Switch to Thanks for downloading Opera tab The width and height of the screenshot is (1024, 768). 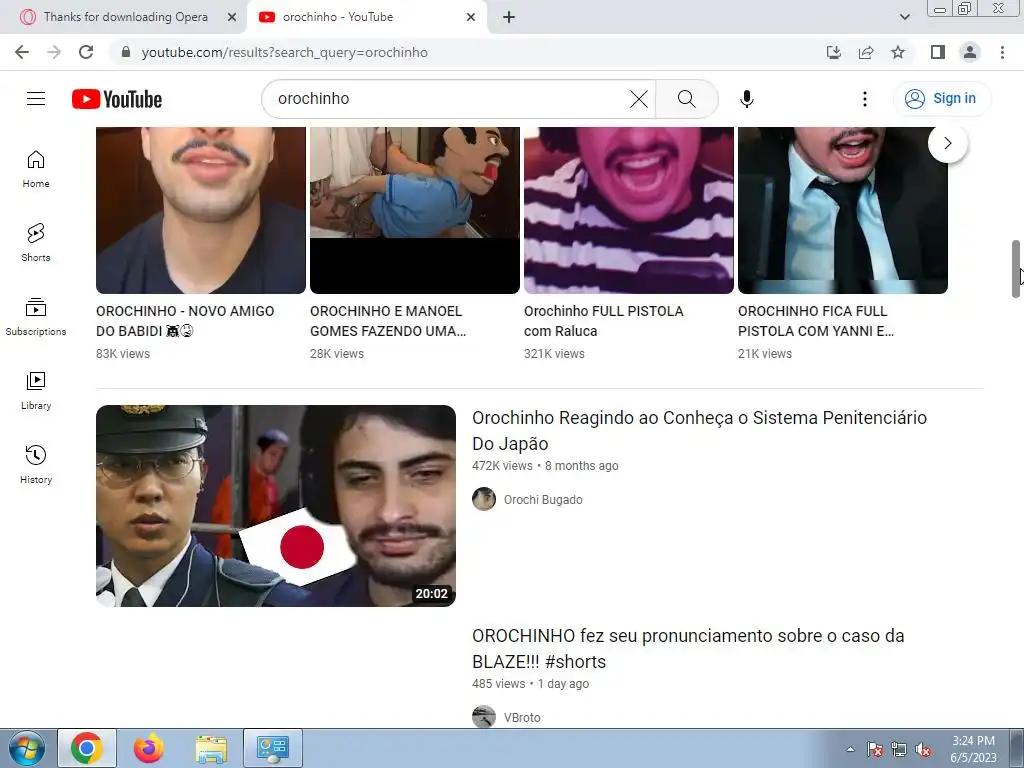[125, 17]
